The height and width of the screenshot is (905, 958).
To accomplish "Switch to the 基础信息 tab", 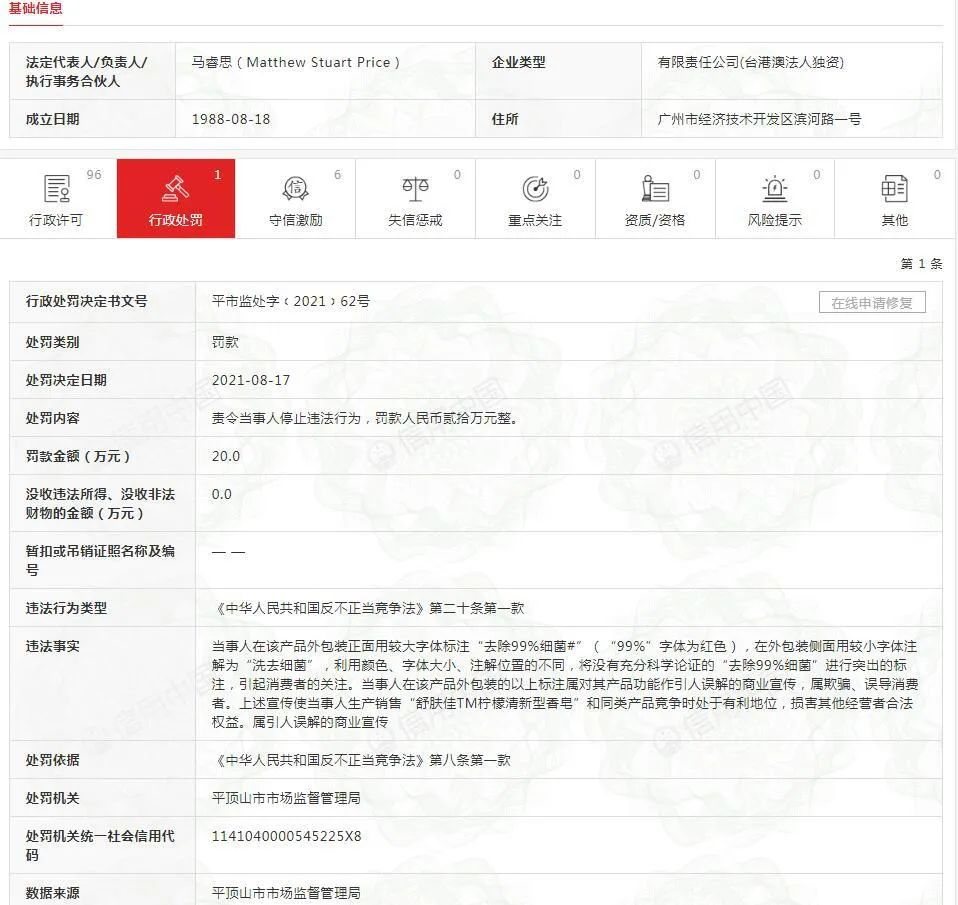I will 36,8.
